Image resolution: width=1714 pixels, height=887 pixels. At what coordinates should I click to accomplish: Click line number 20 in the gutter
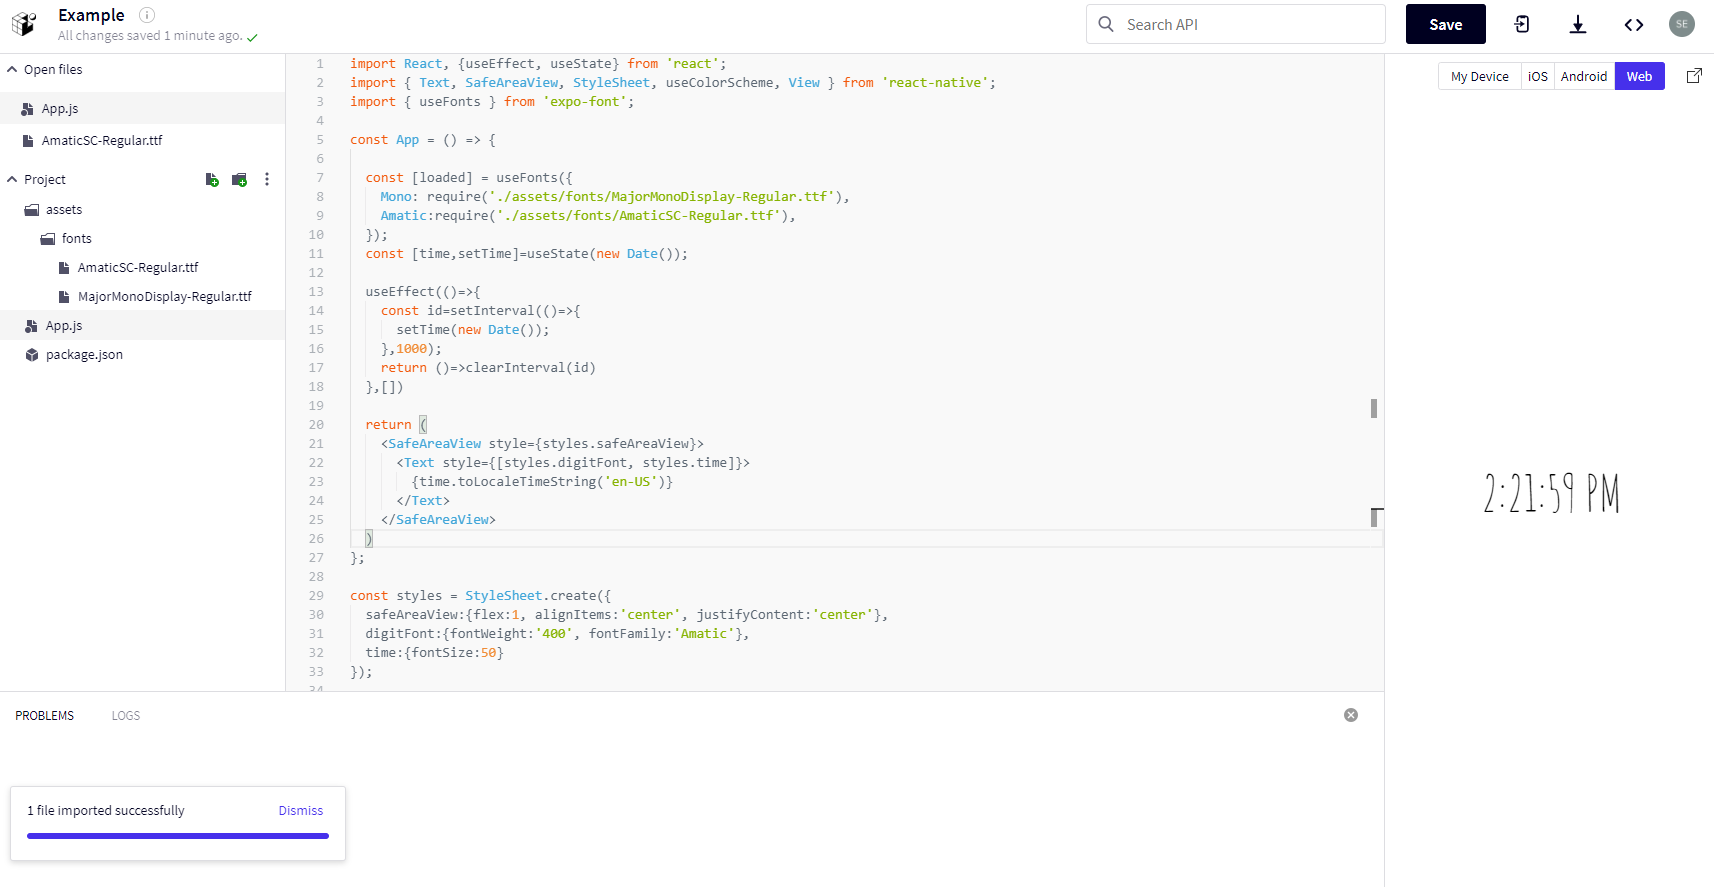tap(316, 425)
